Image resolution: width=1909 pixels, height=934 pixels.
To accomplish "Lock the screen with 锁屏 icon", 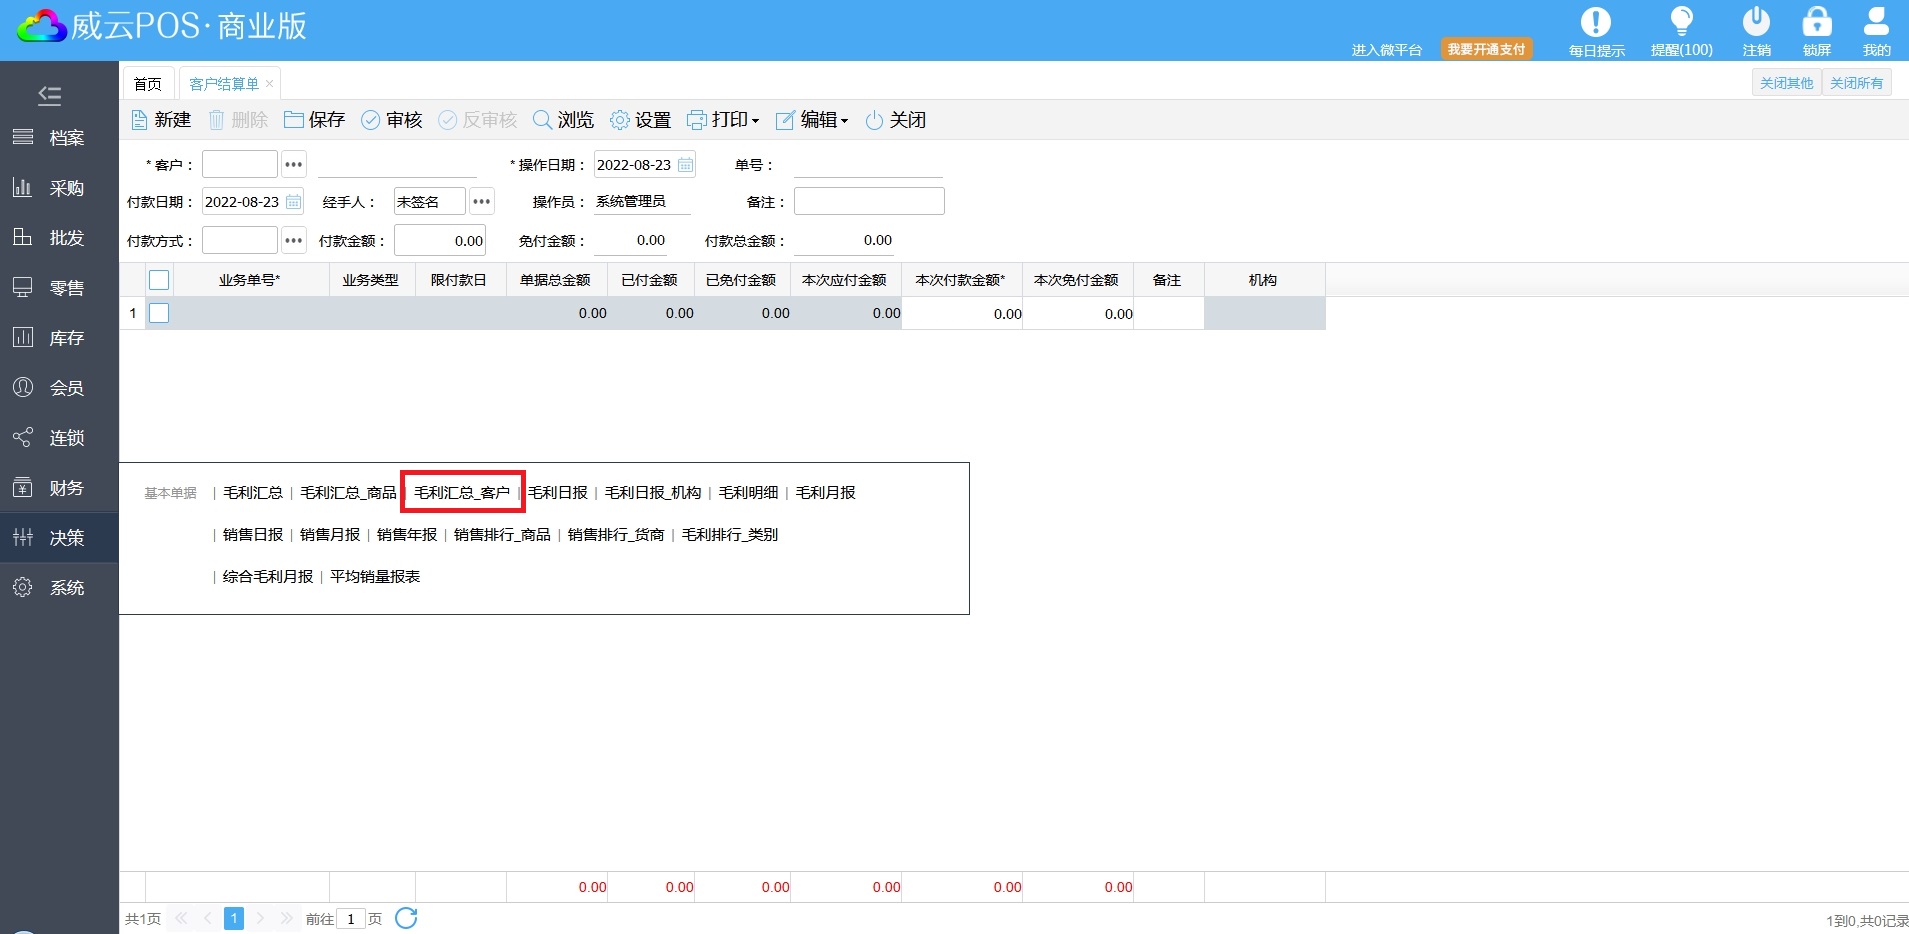I will click(x=1816, y=22).
